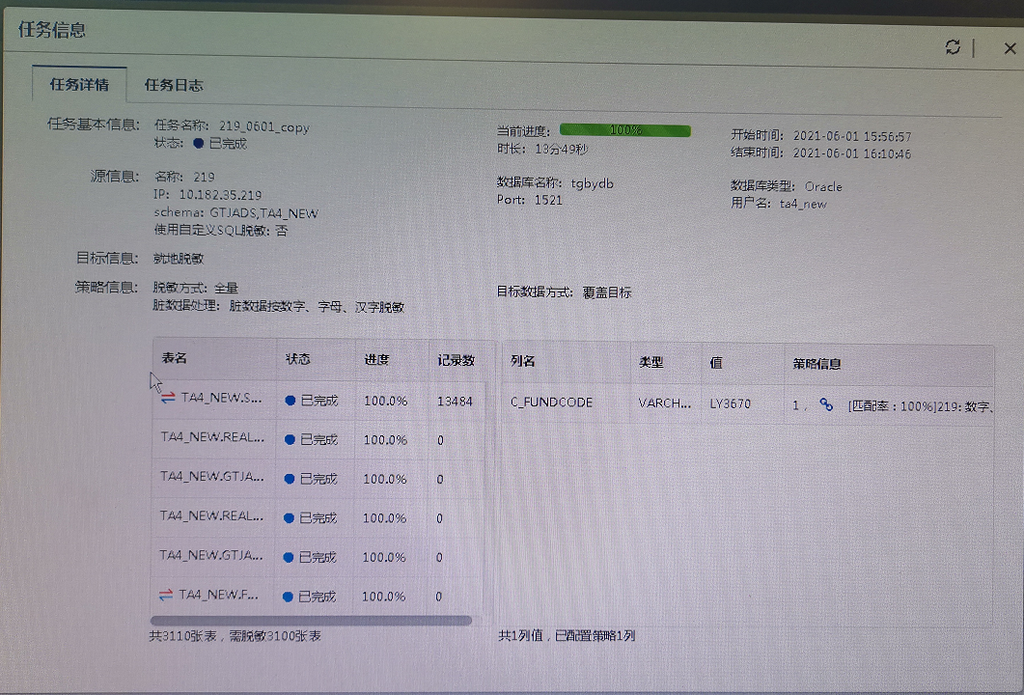Viewport: 1024px width, 695px height.
Task: Select the C_FUNDCODE column row
Action: tap(552, 403)
